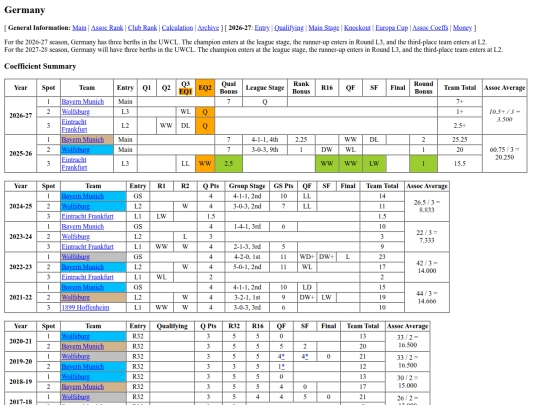Click Wolfsburg link in 2018-19 rows
Viewport: 540px width, 405px height.
(75, 376)
